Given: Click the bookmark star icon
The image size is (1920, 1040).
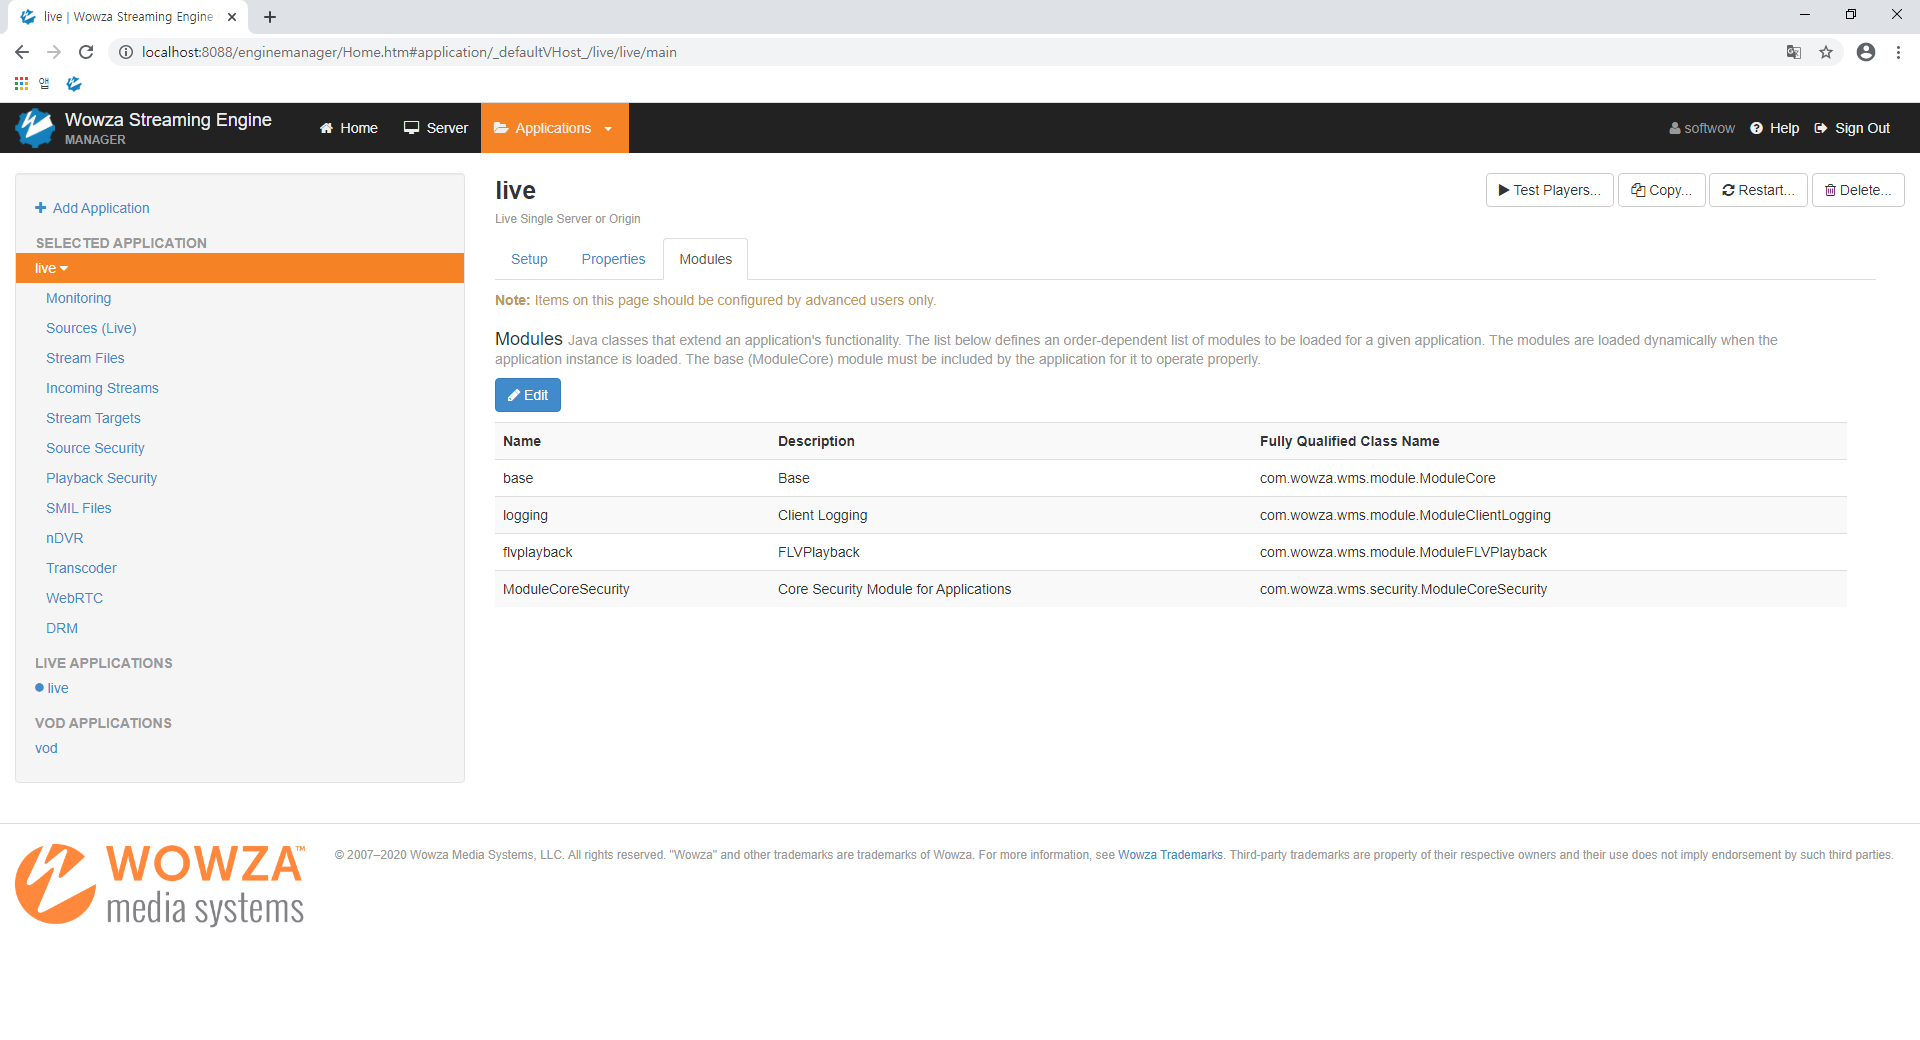Looking at the screenshot, I should point(1826,52).
